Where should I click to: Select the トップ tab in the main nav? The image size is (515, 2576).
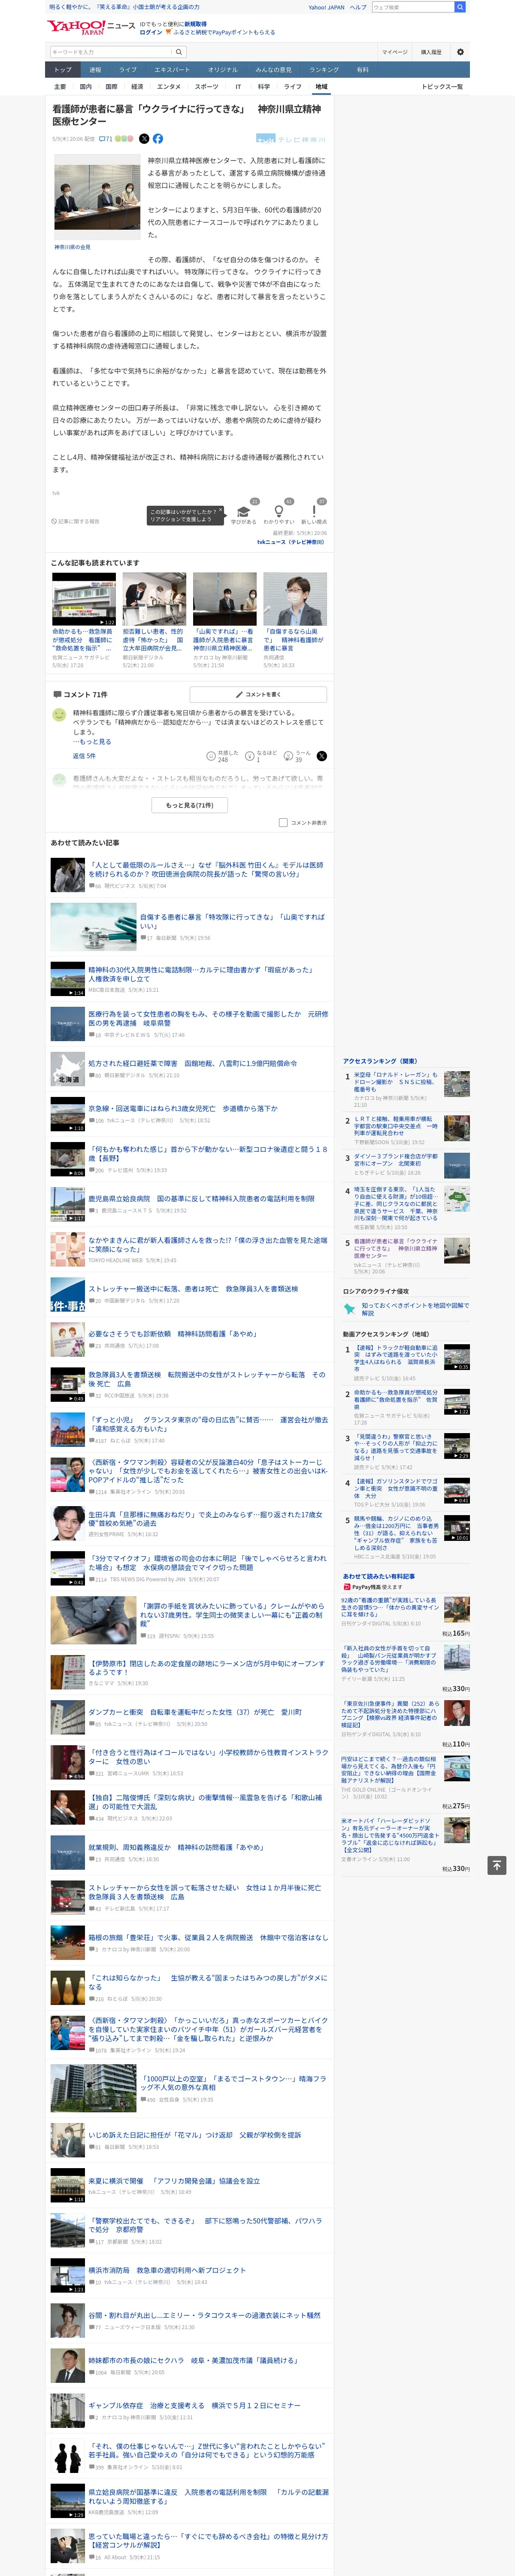click(63, 70)
